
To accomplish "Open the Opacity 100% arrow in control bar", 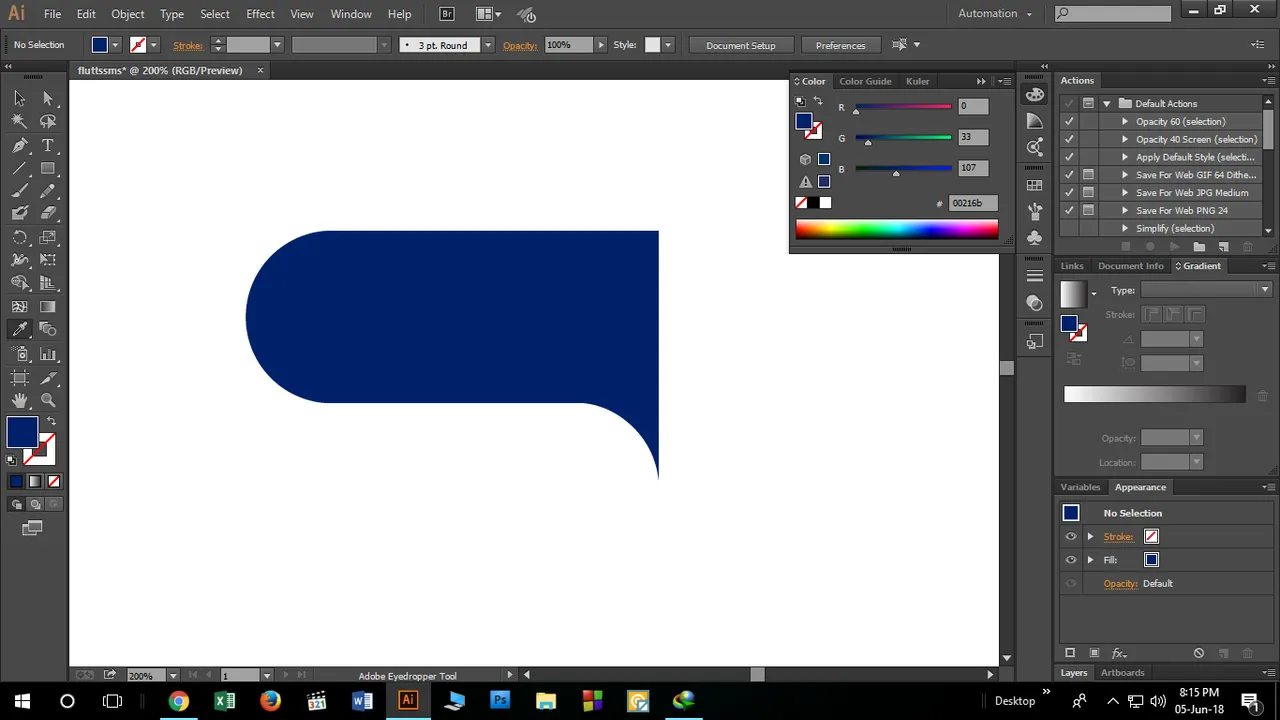I will [x=601, y=45].
